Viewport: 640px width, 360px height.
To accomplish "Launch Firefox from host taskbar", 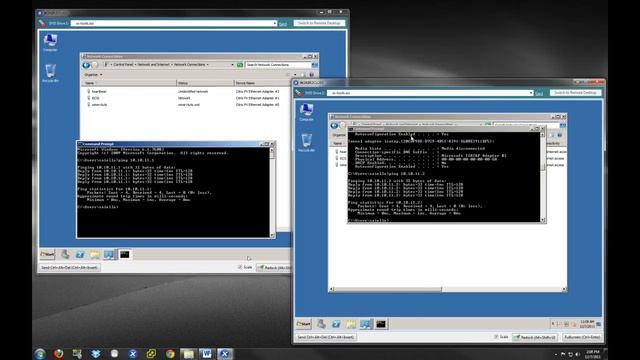I will [x=59, y=354].
